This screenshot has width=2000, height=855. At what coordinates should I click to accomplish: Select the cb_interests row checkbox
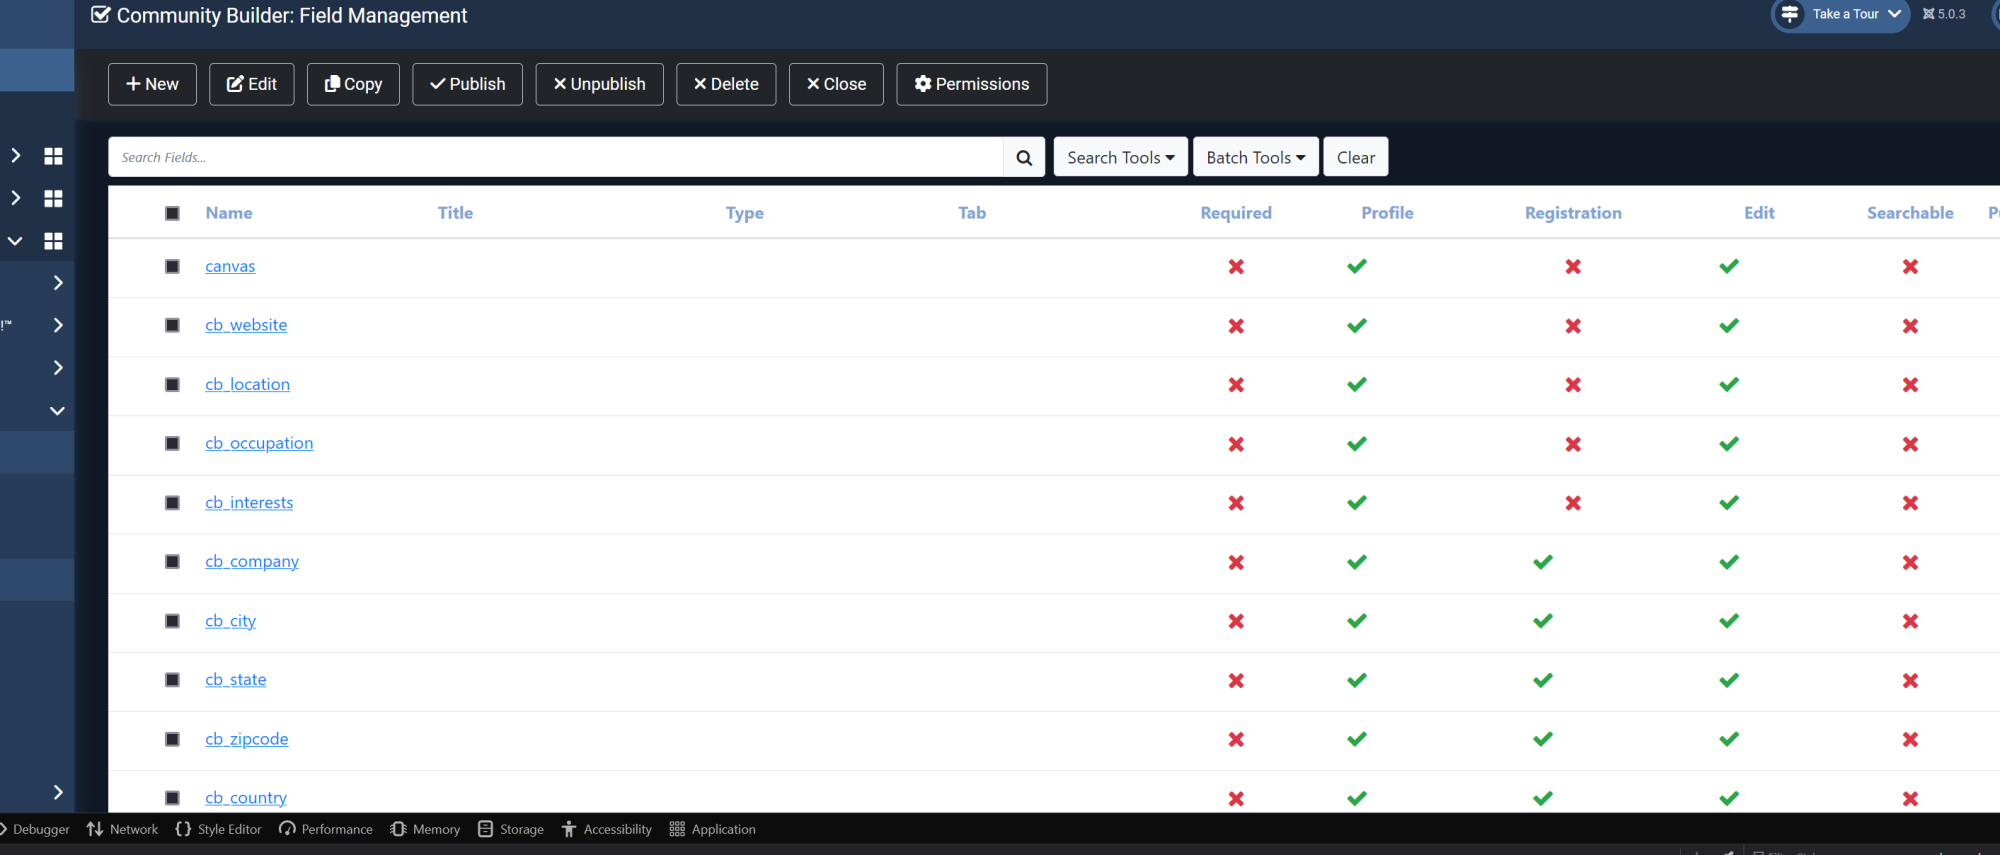pos(172,502)
